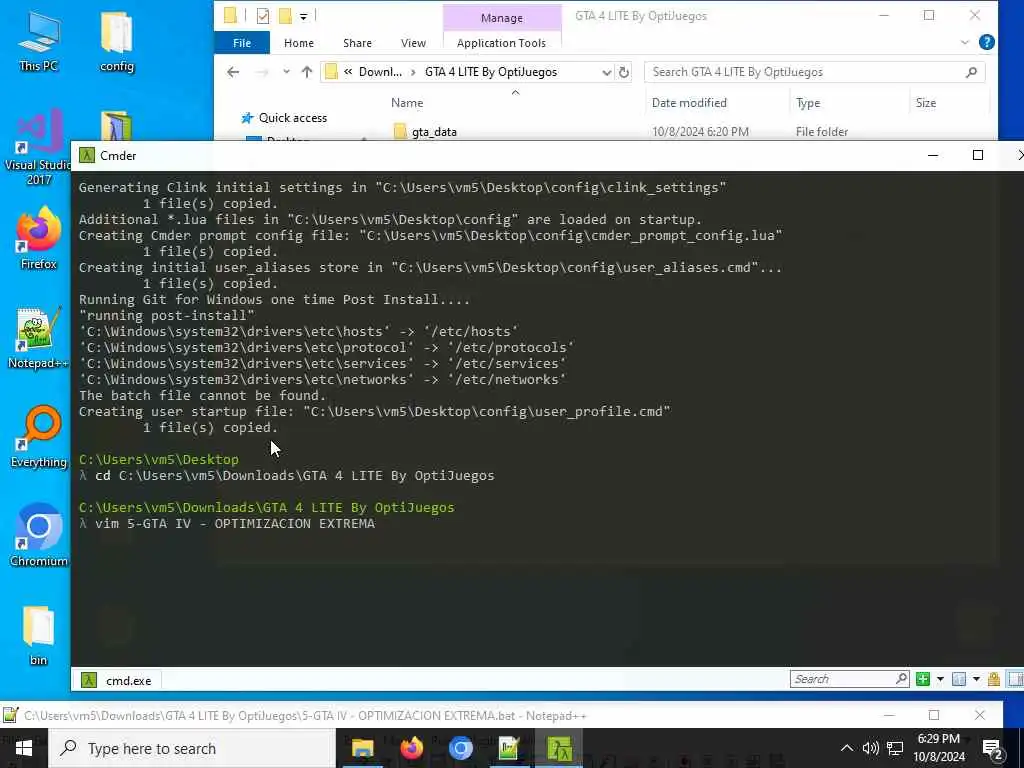Sort by the Date modified column header
1024x768 pixels.
(689, 103)
